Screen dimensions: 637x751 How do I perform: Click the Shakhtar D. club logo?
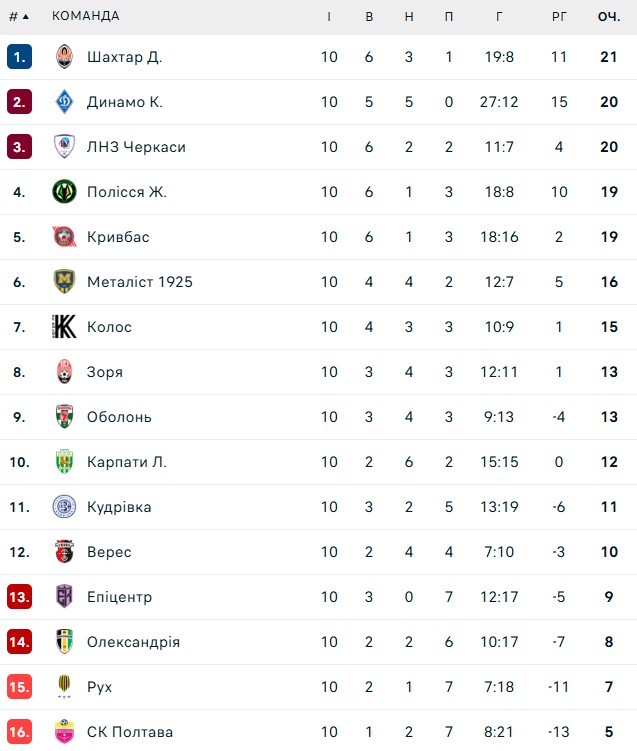64,57
